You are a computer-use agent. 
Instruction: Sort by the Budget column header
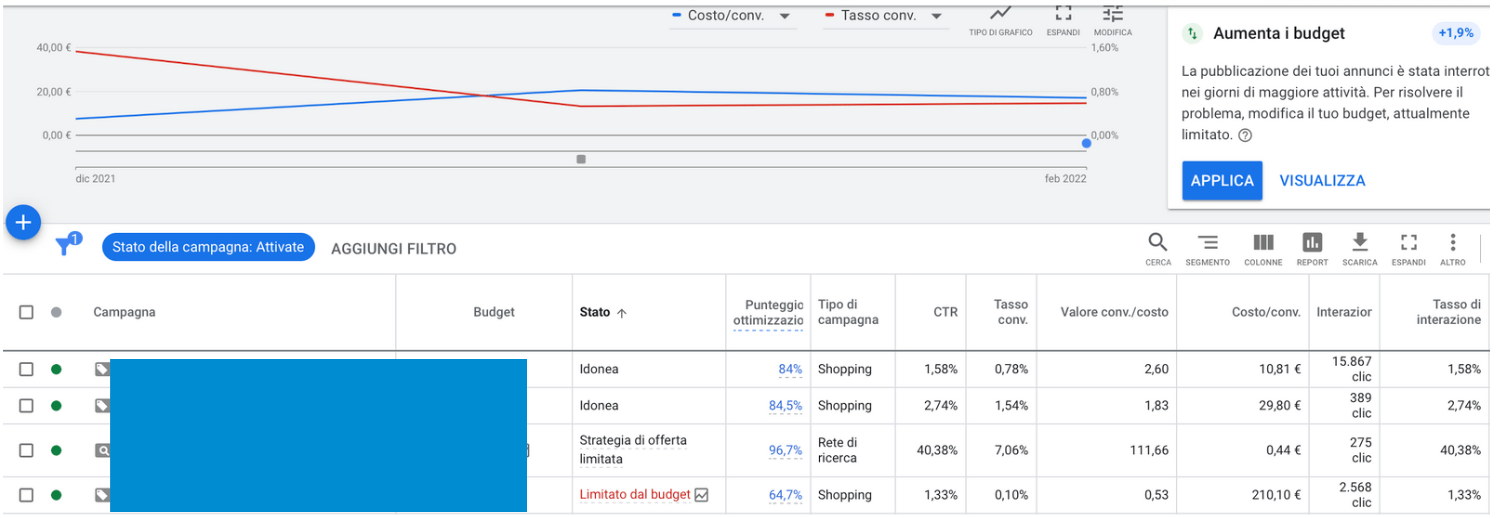tap(494, 312)
